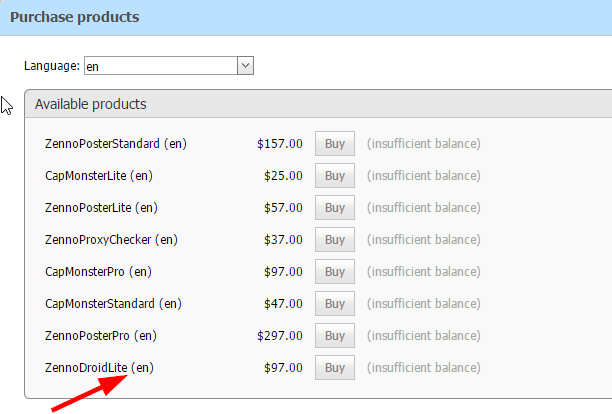This screenshot has width=612, height=414.
Task: Click Buy for CapMonsterLite
Action: [x=334, y=176]
